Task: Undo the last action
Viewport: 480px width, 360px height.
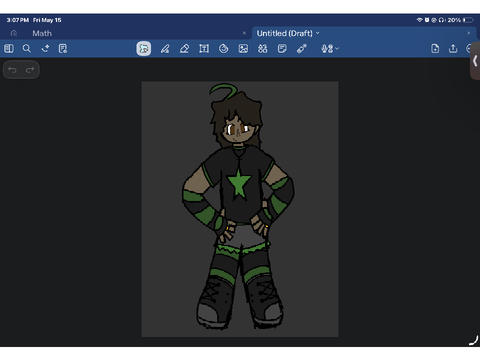Action: (x=12, y=70)
